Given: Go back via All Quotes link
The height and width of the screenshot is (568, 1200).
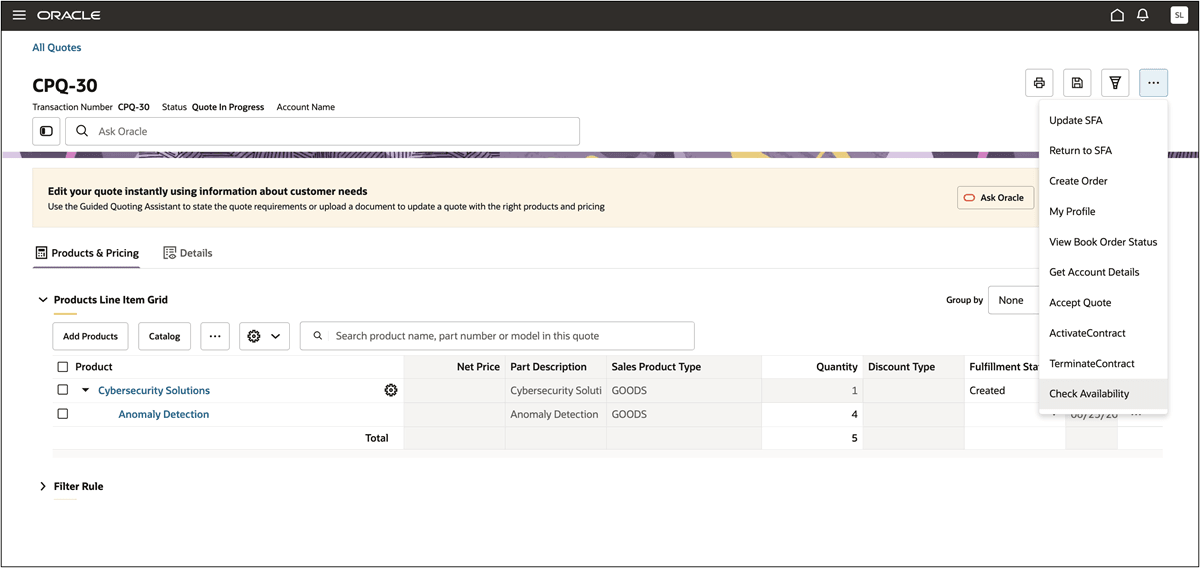Looking at the screenshot, I should [57, 47].
